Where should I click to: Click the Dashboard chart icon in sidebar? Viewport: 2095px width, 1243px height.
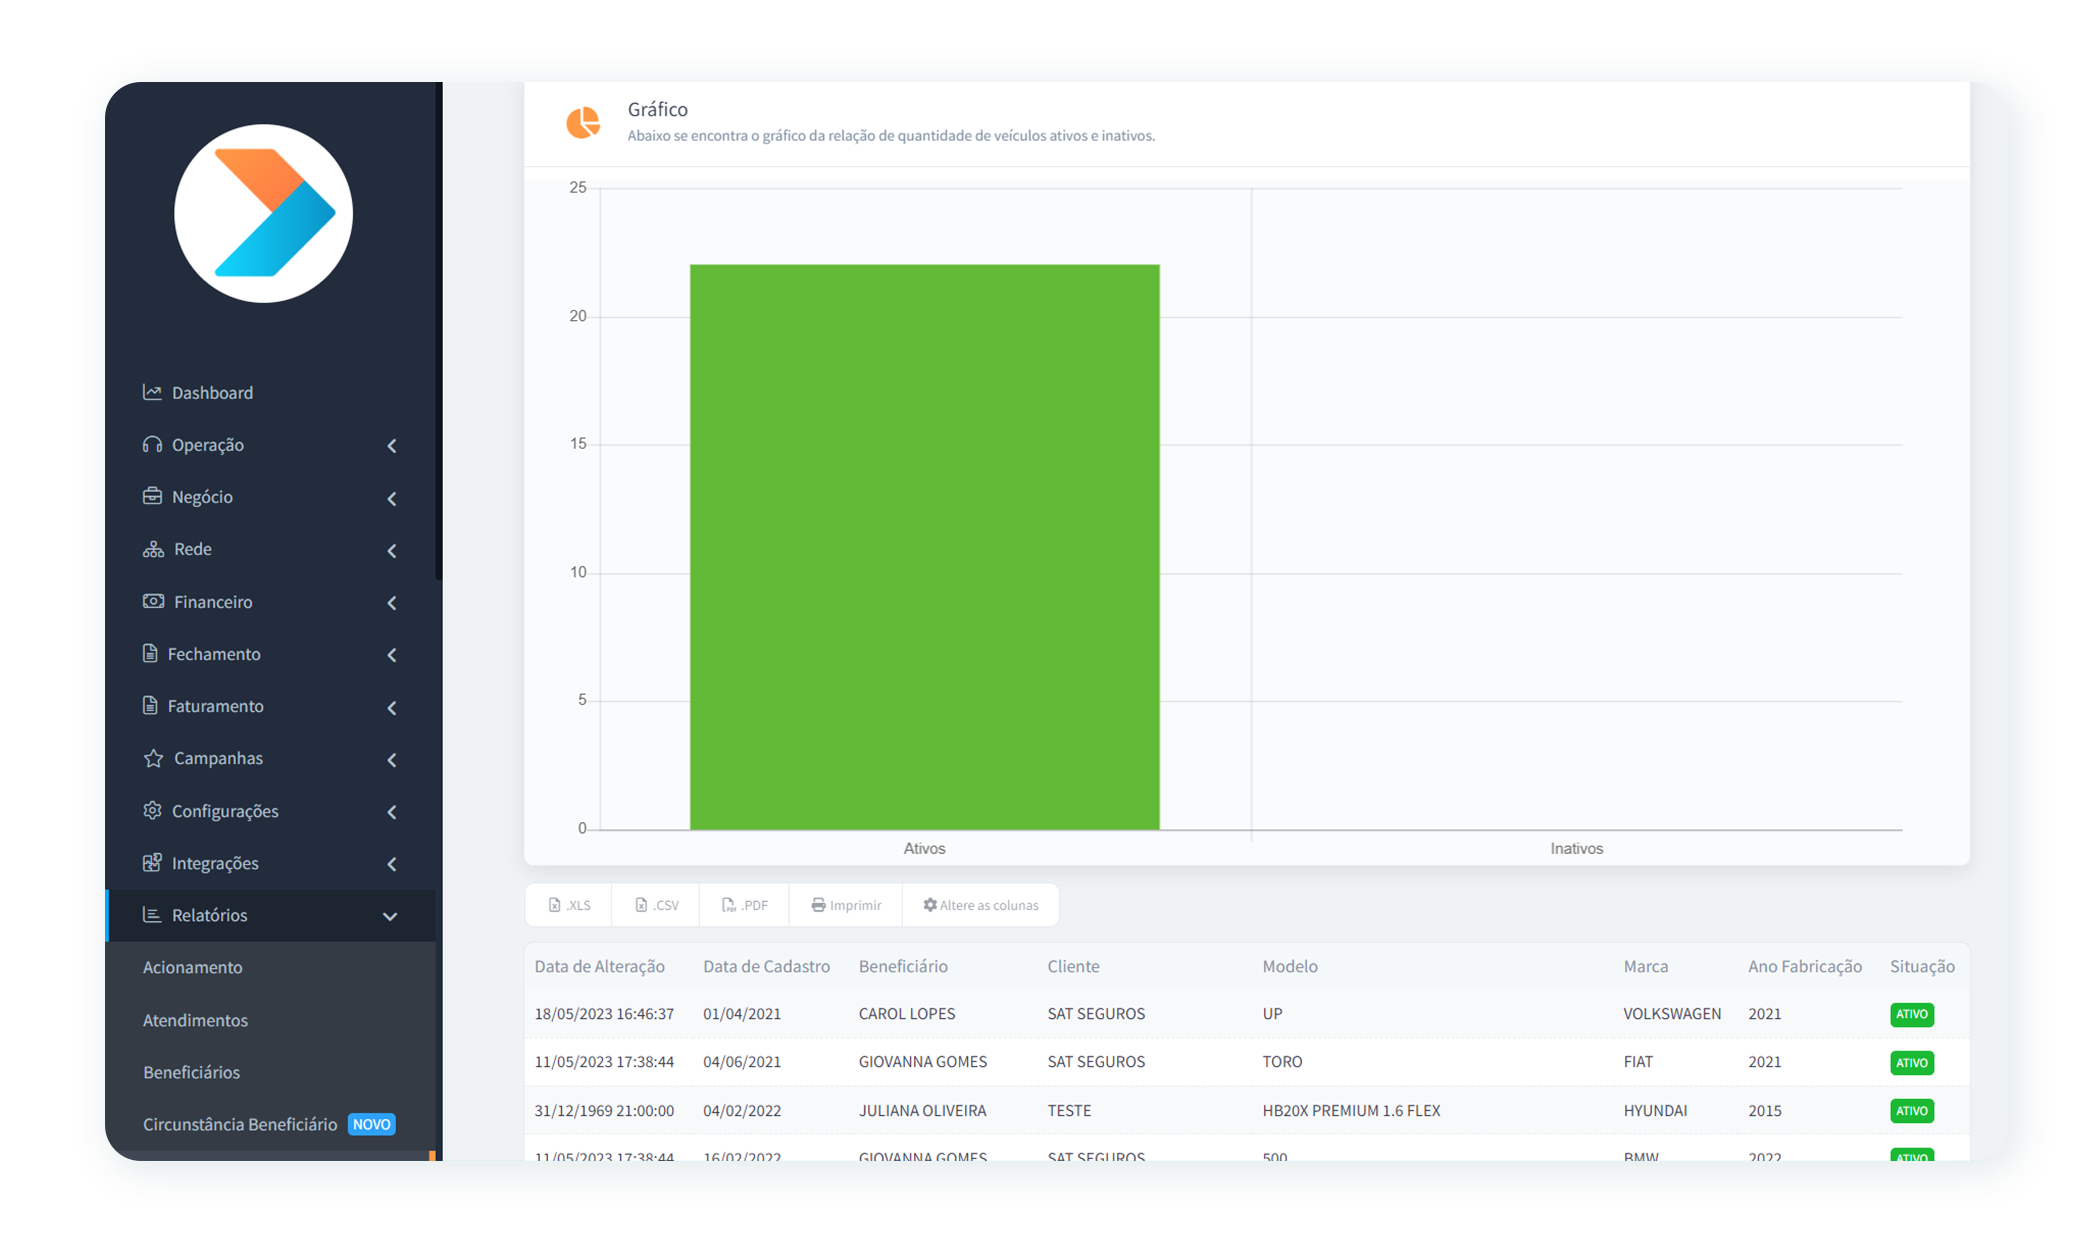(x=152, y=392)
